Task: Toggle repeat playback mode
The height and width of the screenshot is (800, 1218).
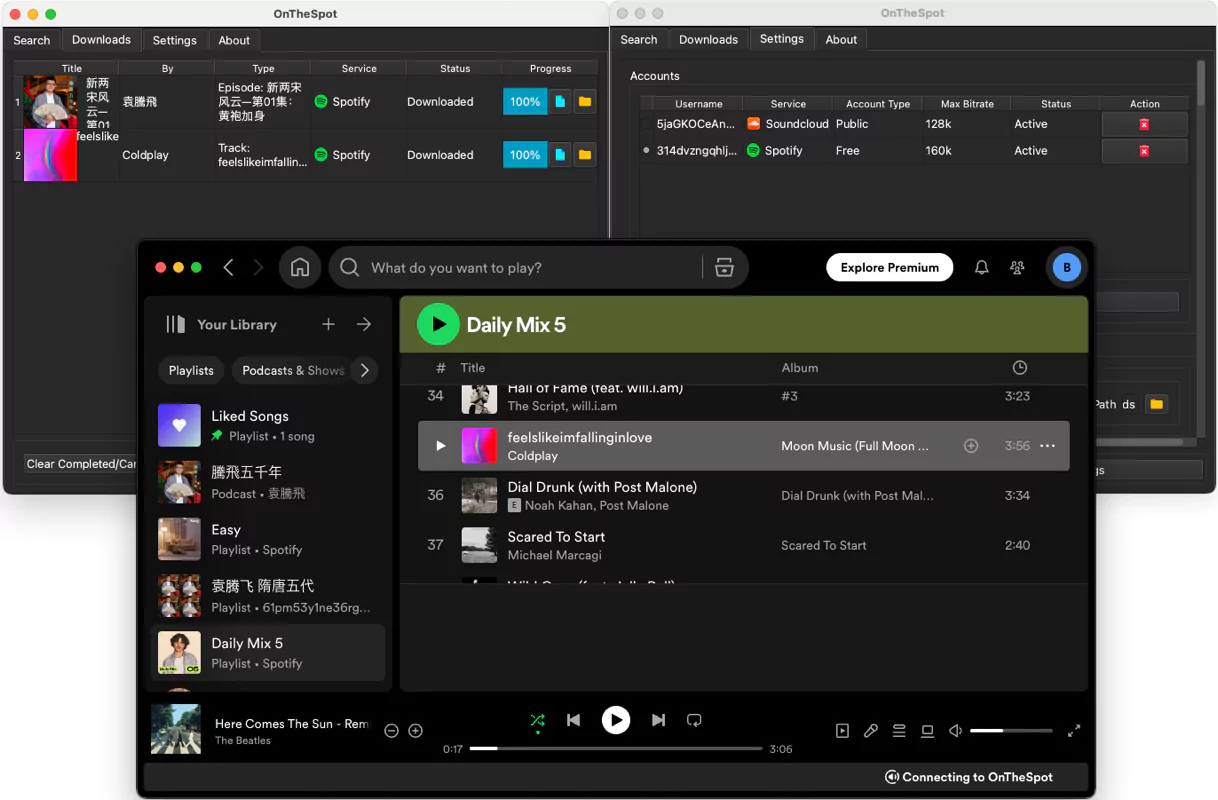Action: click(694, 720)
